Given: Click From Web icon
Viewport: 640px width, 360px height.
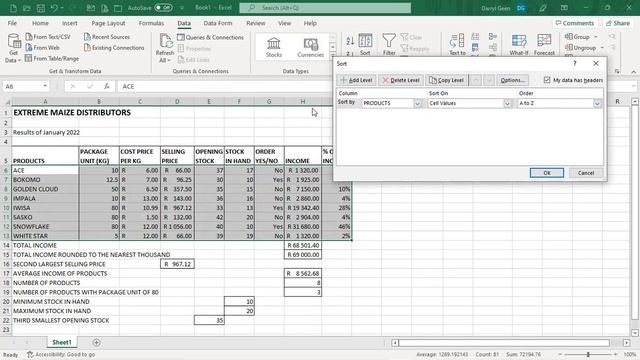Looking at the screenshot, I should pos(29,48).
